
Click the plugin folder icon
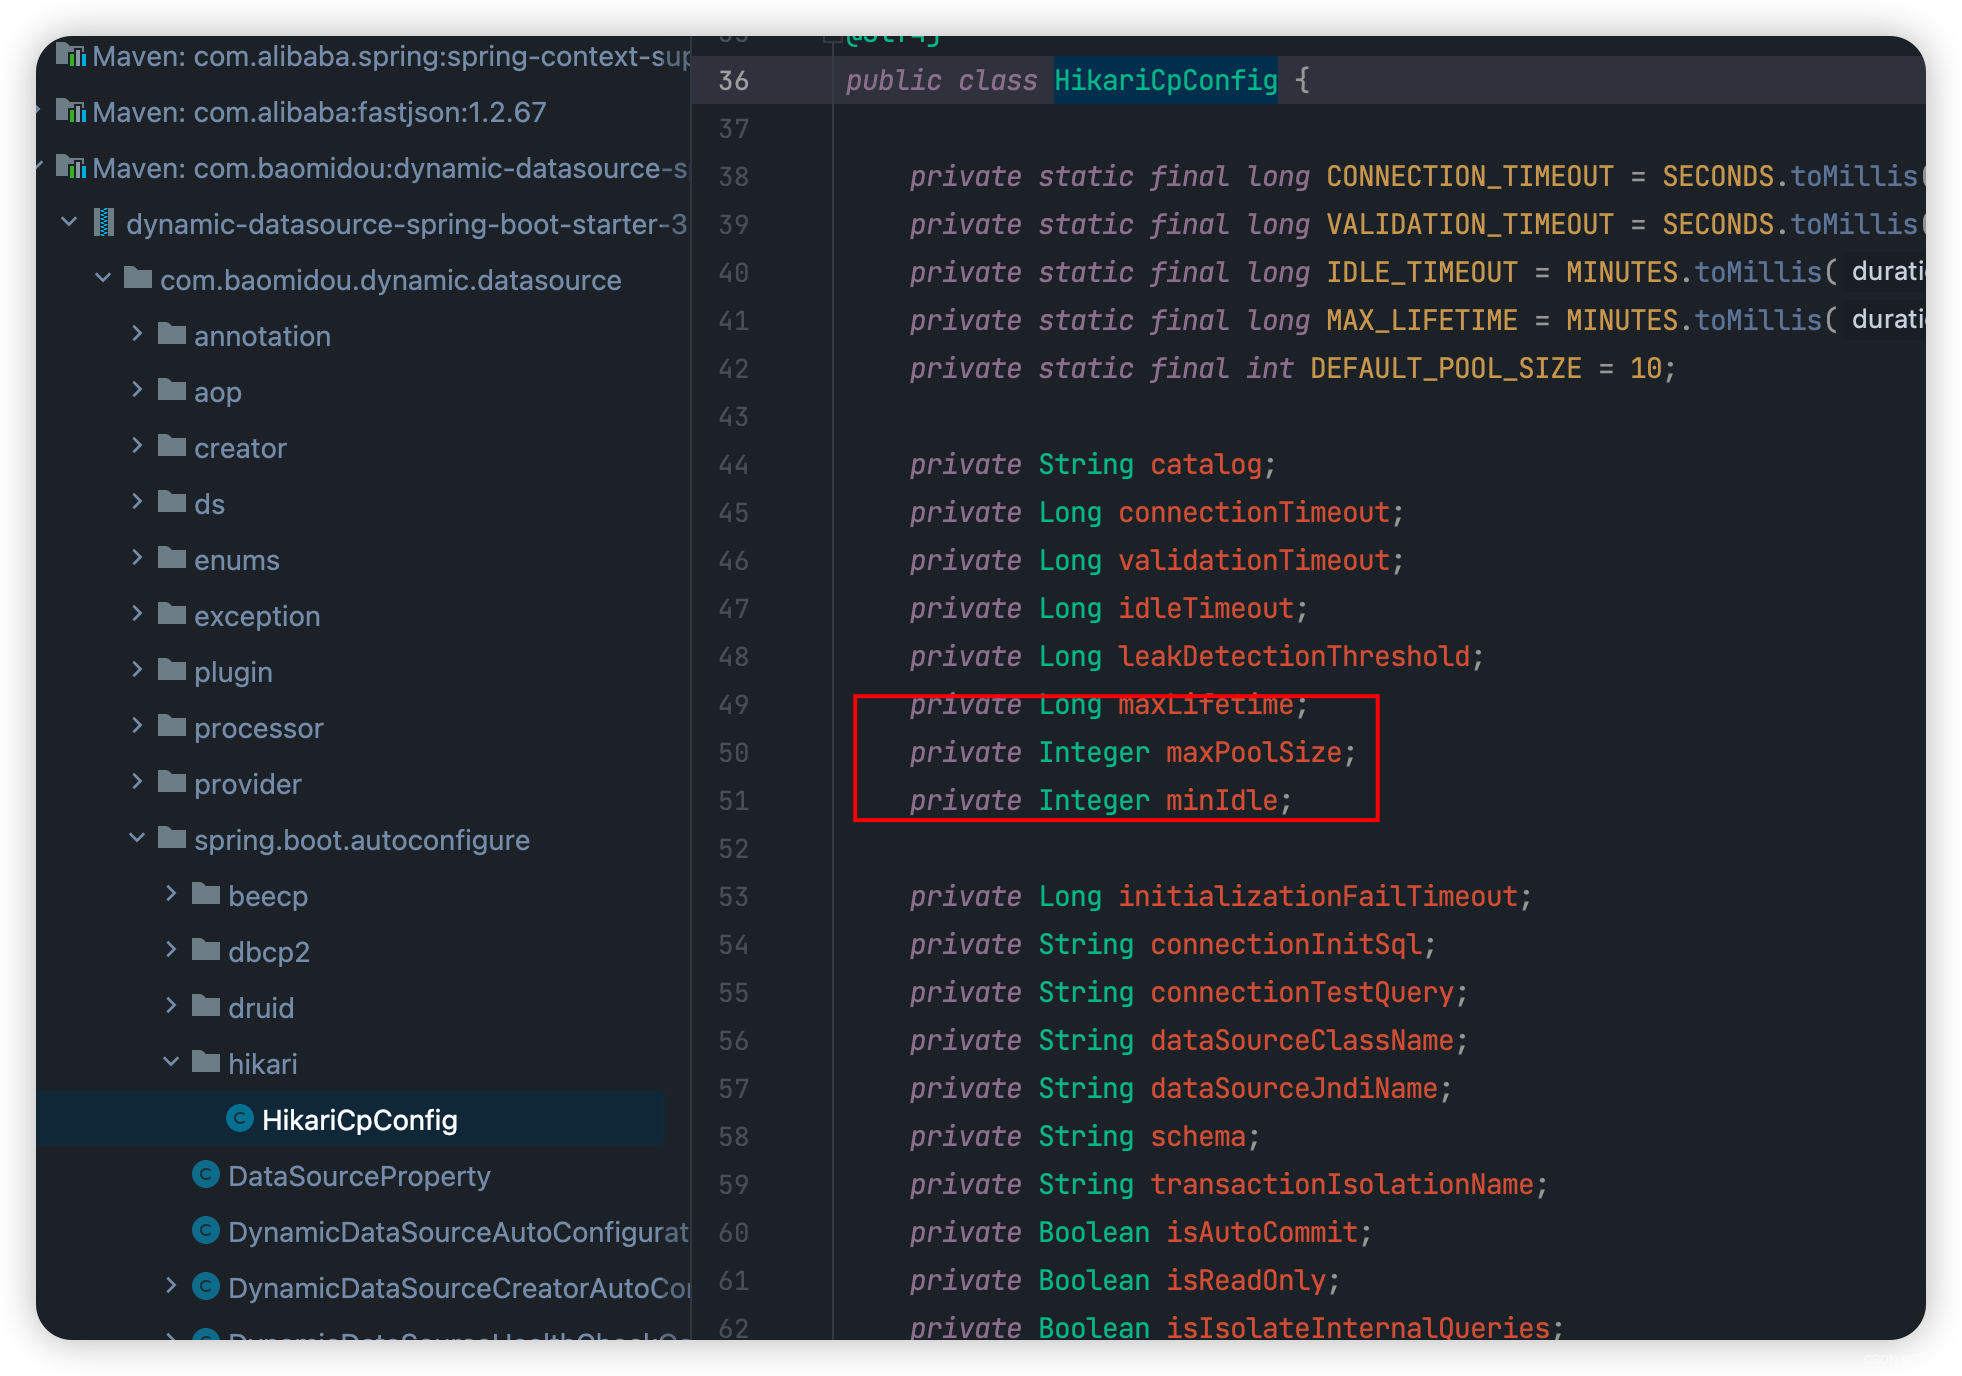click(172, 670)
